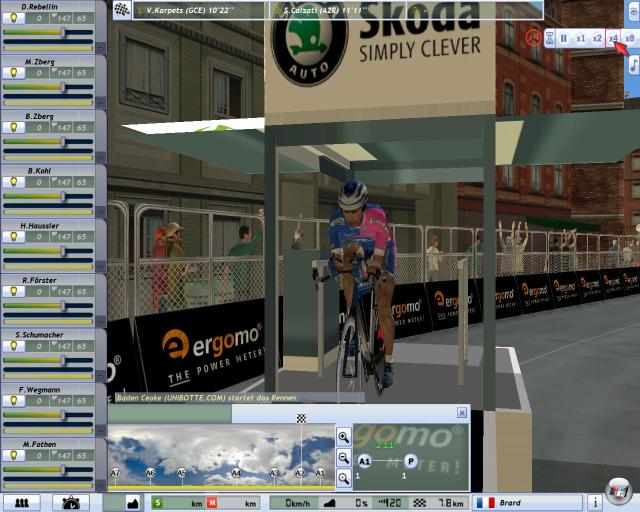Viewport: 640px width, 512px height.
Task: Pause the race simulation
Action: click(x=564, y=39)
